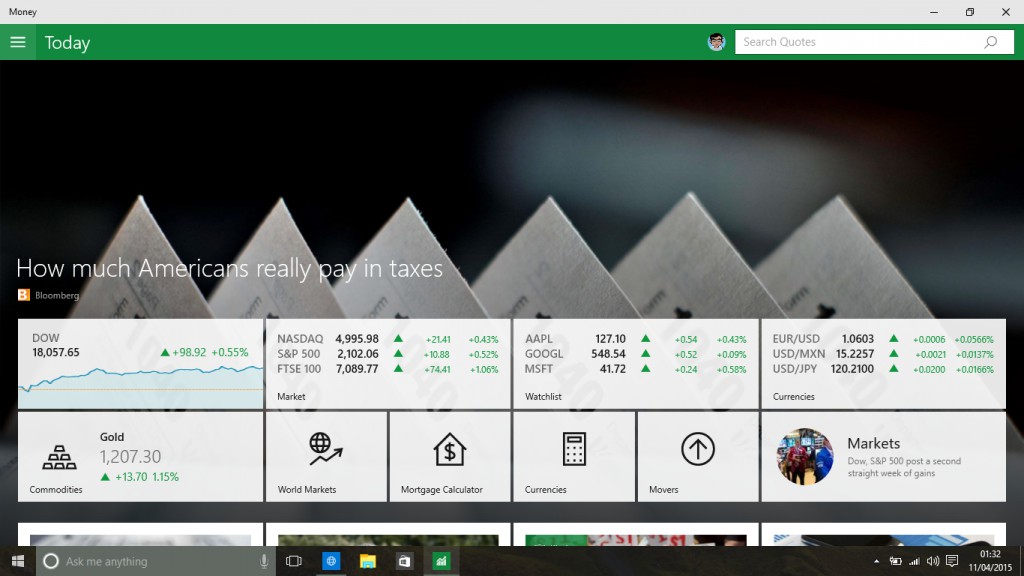Click the Search Quotes magnifier icon

(991, 42)
